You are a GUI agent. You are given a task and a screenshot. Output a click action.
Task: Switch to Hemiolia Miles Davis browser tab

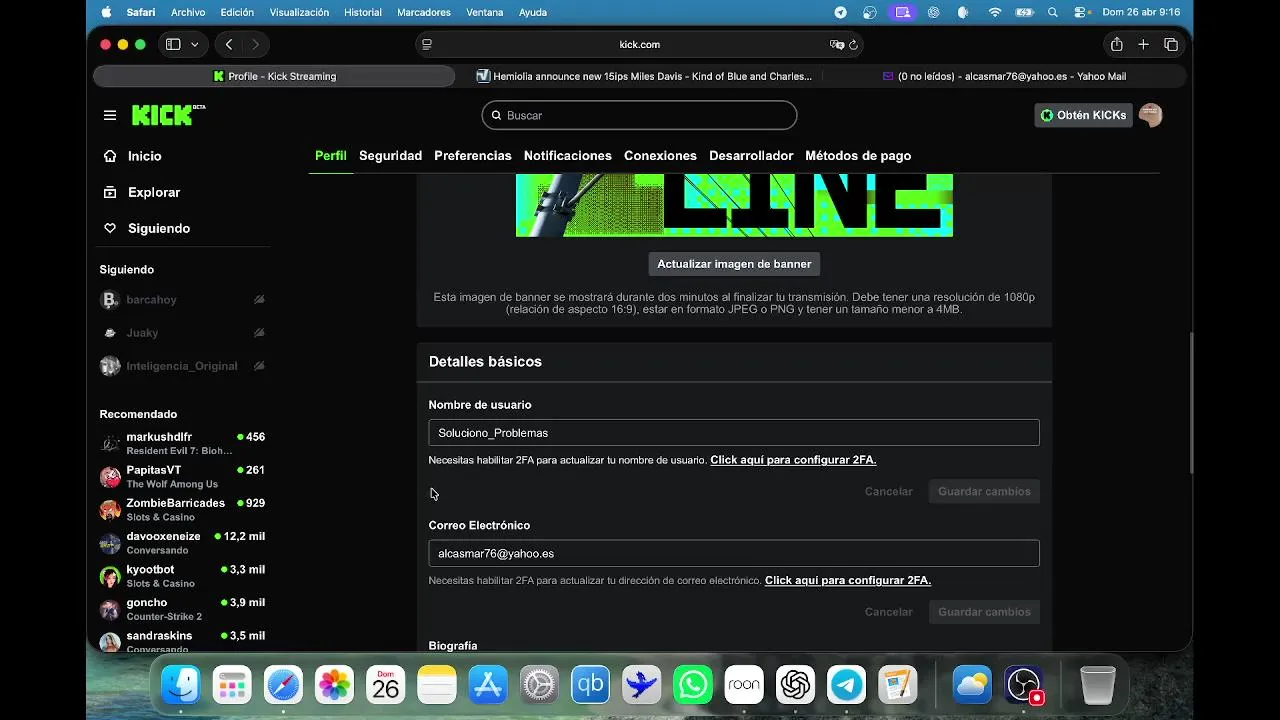click(x=644, y=76)
